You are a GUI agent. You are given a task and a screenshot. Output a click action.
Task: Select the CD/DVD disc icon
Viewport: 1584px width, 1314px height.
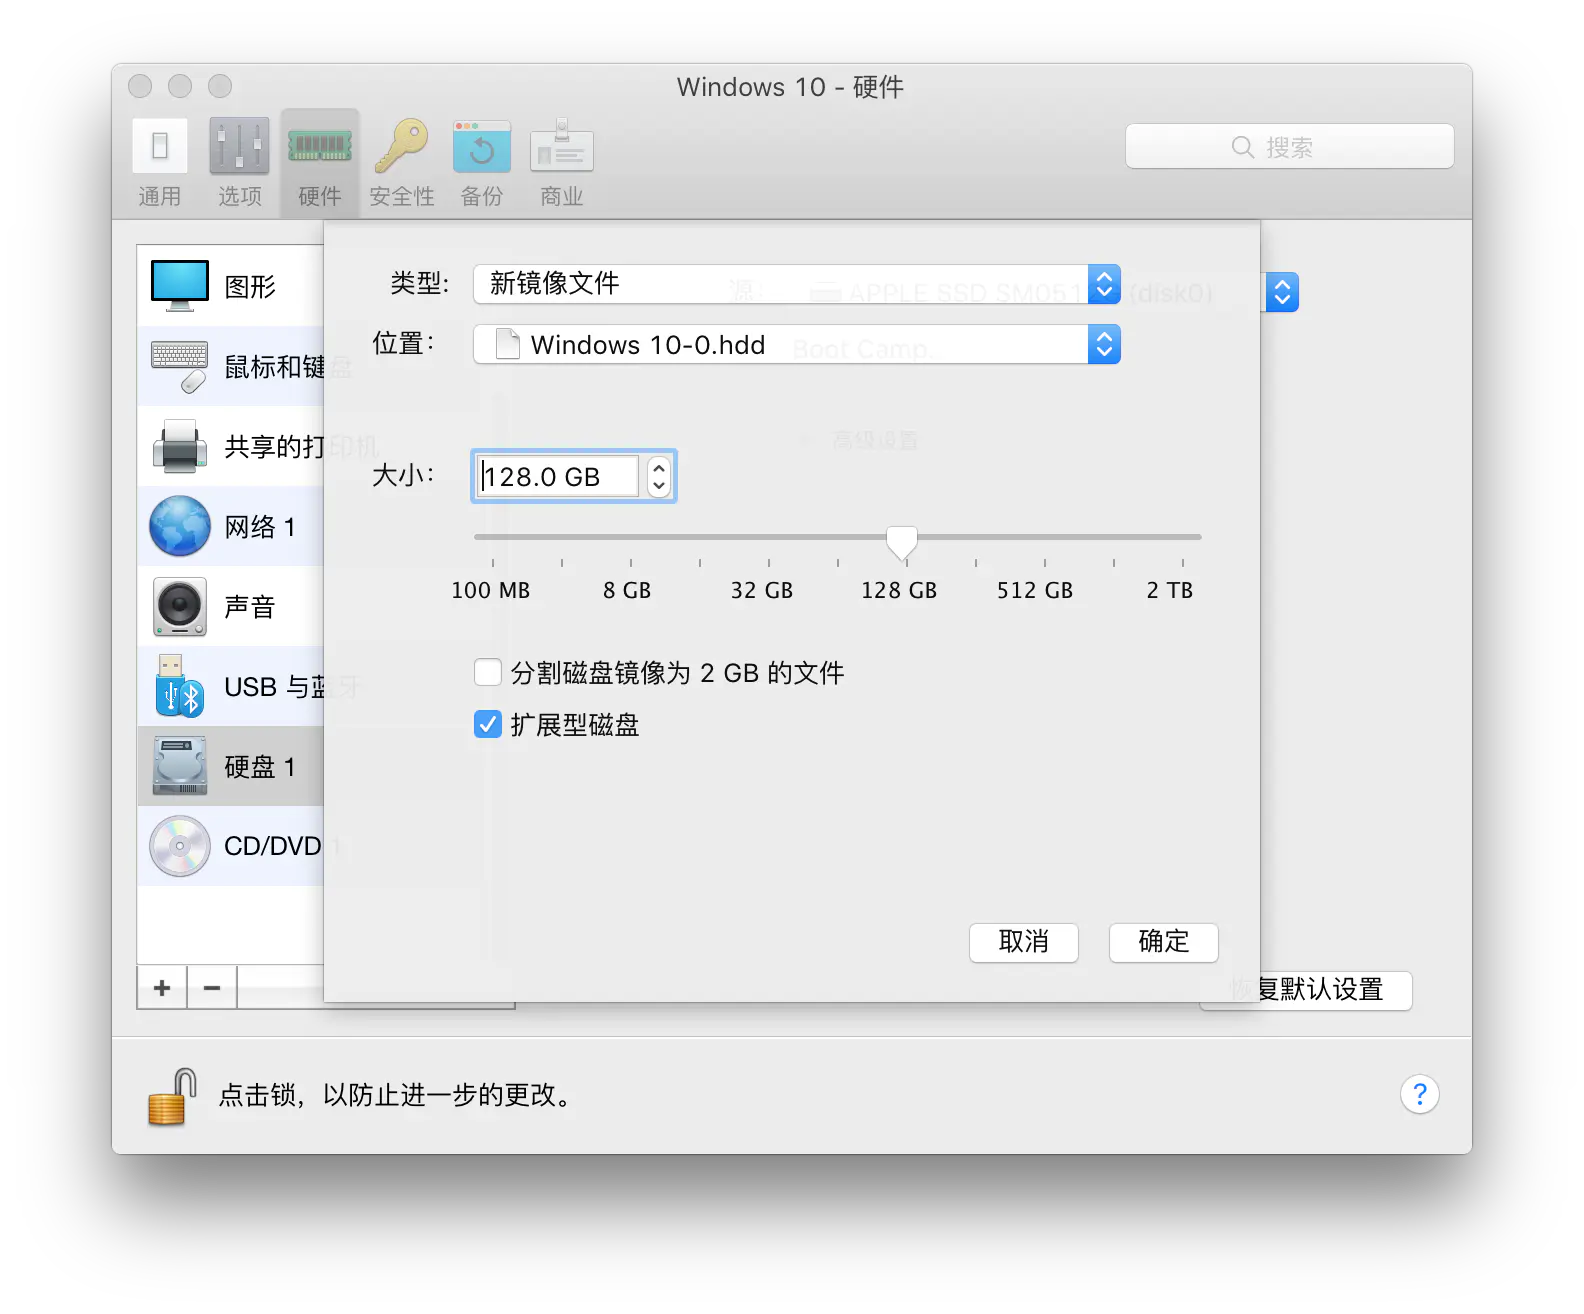pyautogui.click(x=180, y=846)
